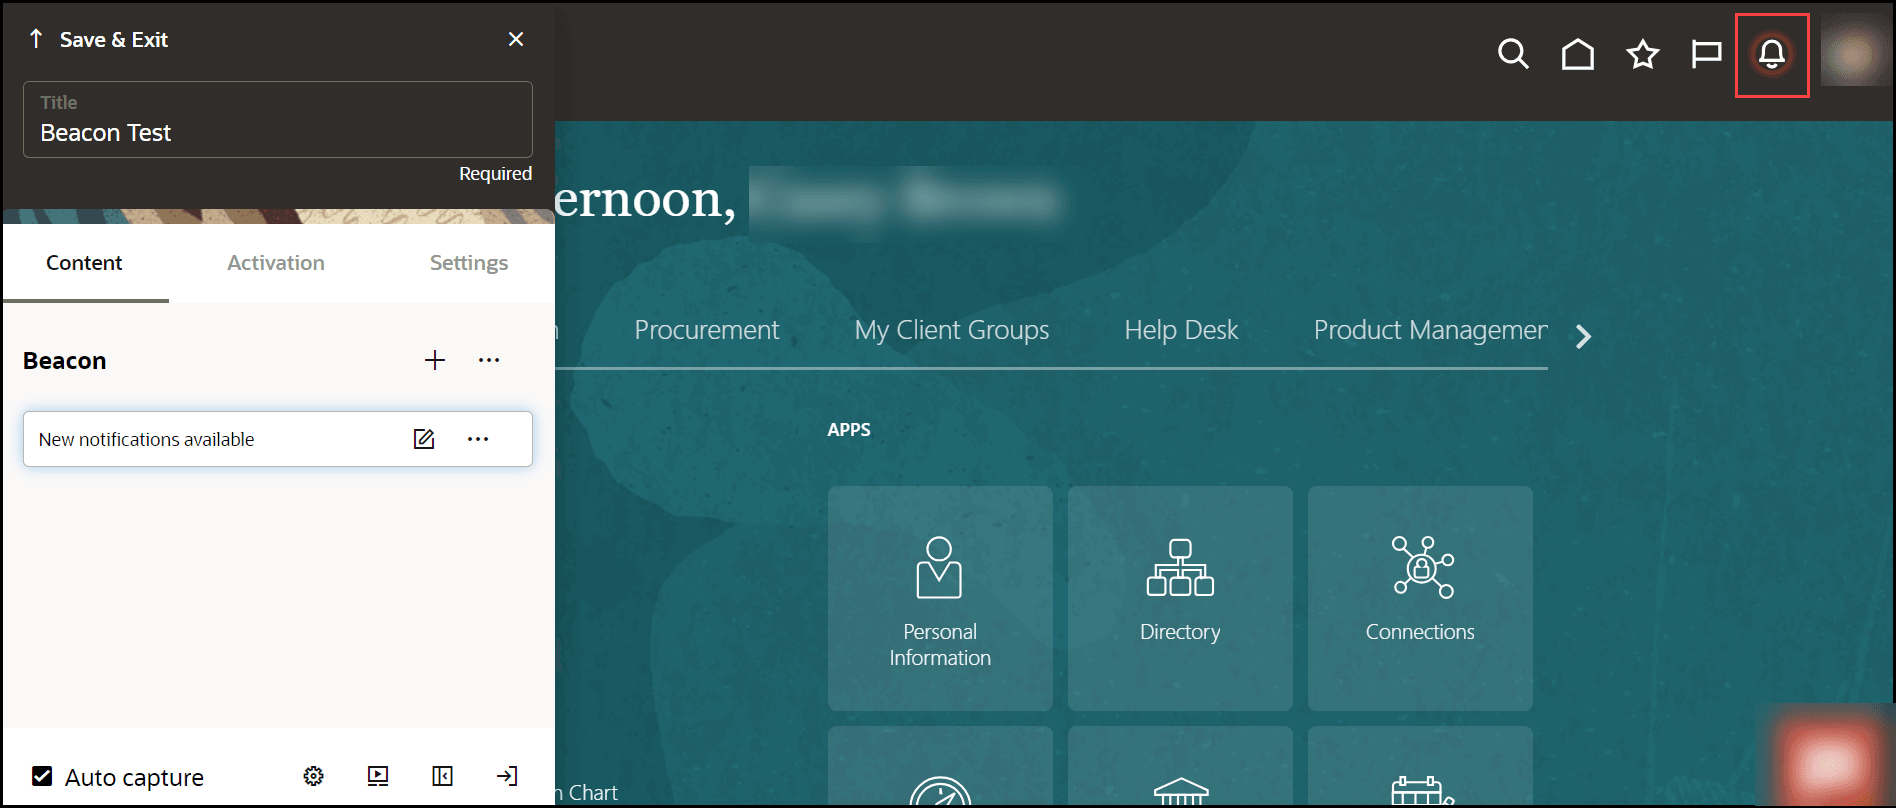Show more navigation tabs with right chevron
Screen dimensions: 1896x808
pyautogui.click(x=1583, y=336)
